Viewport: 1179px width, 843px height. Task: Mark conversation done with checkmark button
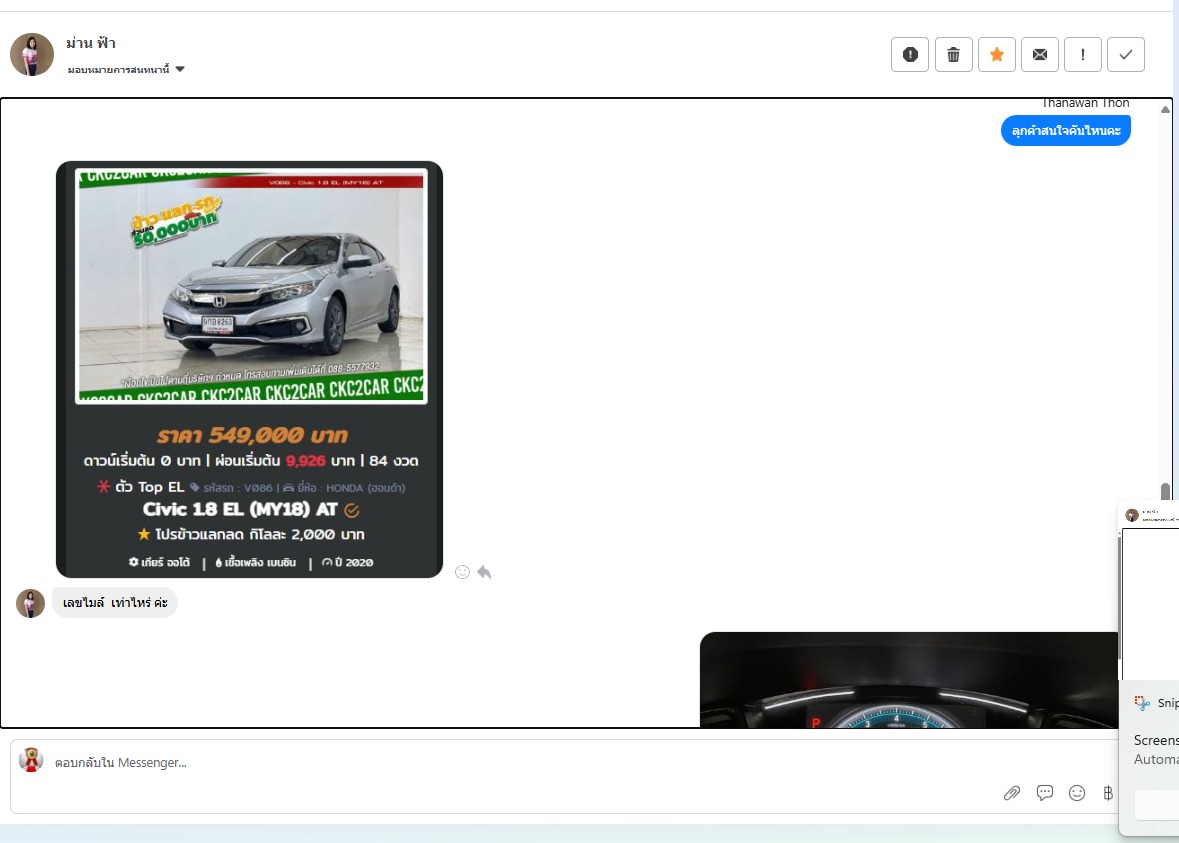(1126, 54)
